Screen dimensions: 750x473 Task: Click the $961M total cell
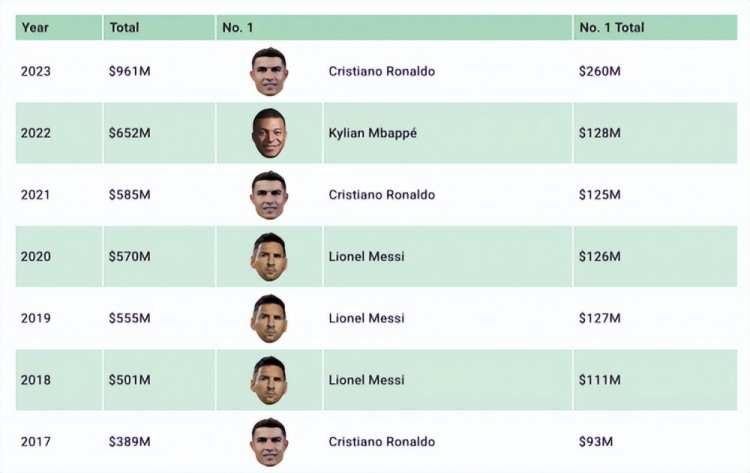tap(129, 72)
